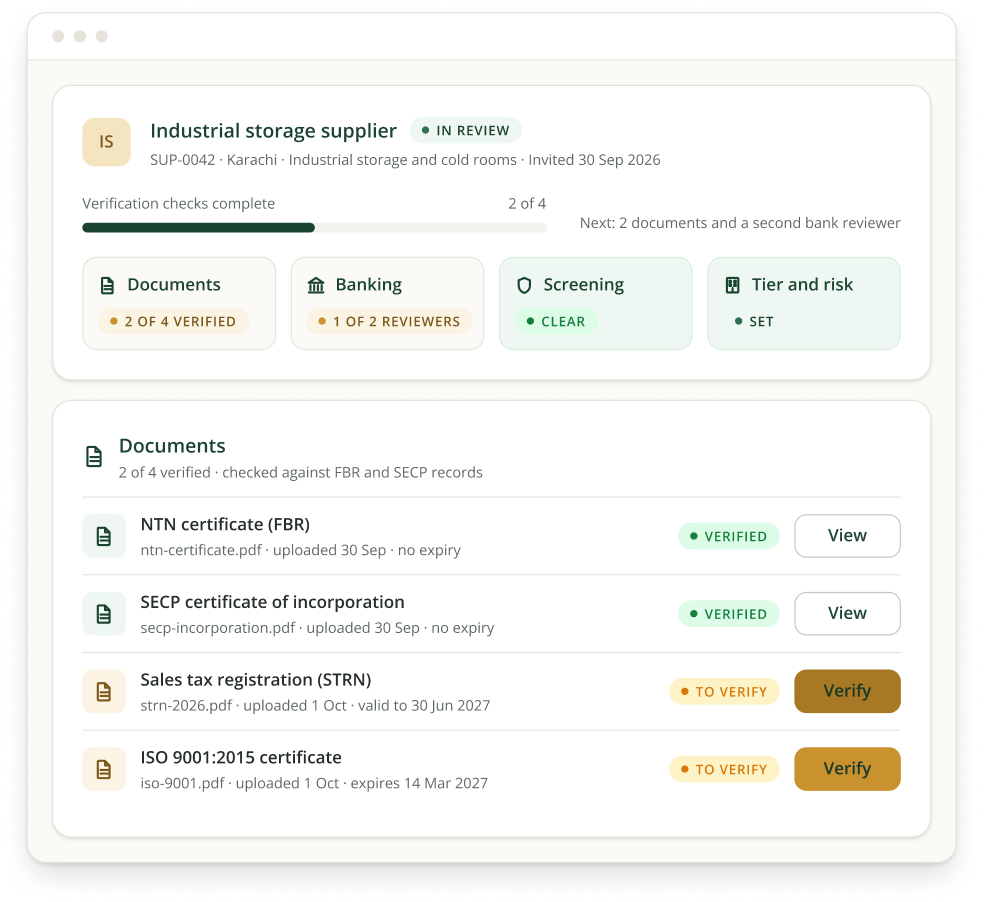This screenshot has height=902, width=984.
Task: Click the Banking card bank icon
Action: (x=316, y=286)
